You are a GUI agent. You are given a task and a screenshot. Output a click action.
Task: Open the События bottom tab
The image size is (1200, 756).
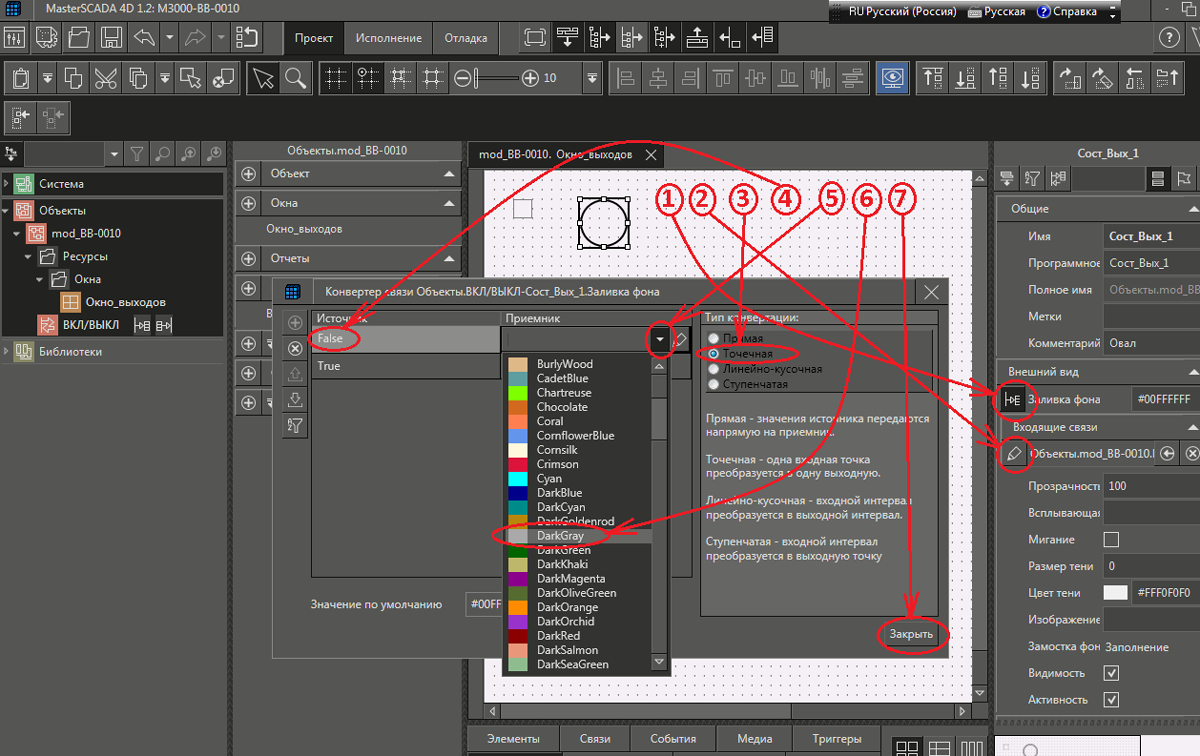(x=673, y=740)
